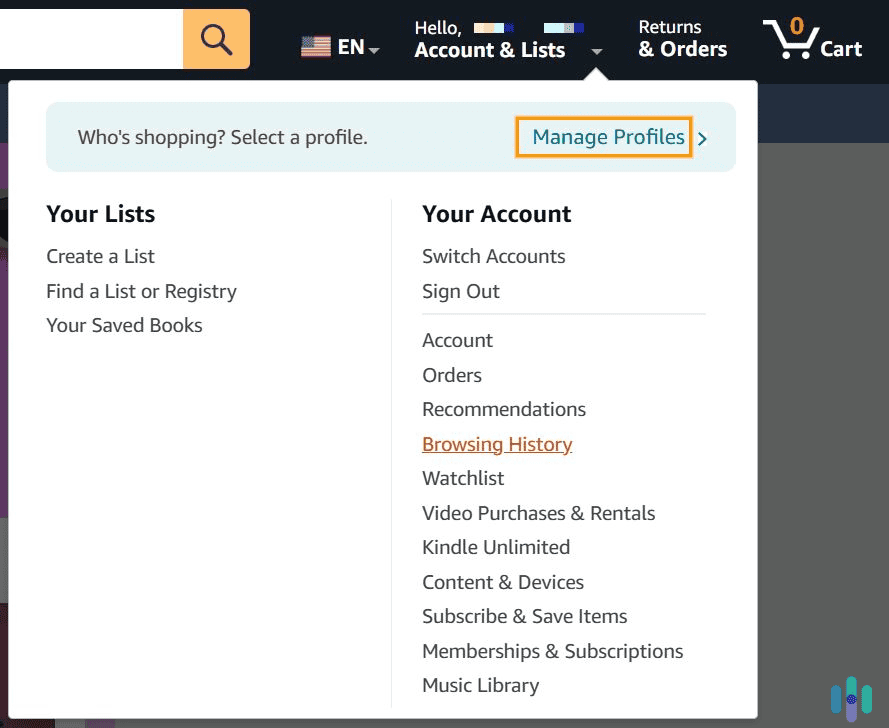Open the Returns & Orders menu

tap(681, 38)
